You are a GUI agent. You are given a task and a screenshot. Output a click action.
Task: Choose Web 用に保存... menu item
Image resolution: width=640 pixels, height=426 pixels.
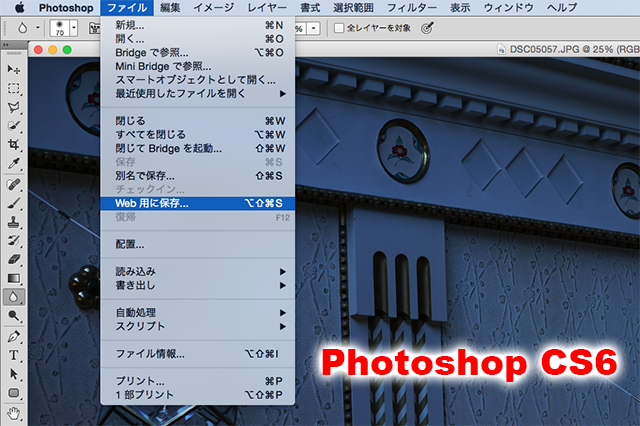[x=198, y=203]
